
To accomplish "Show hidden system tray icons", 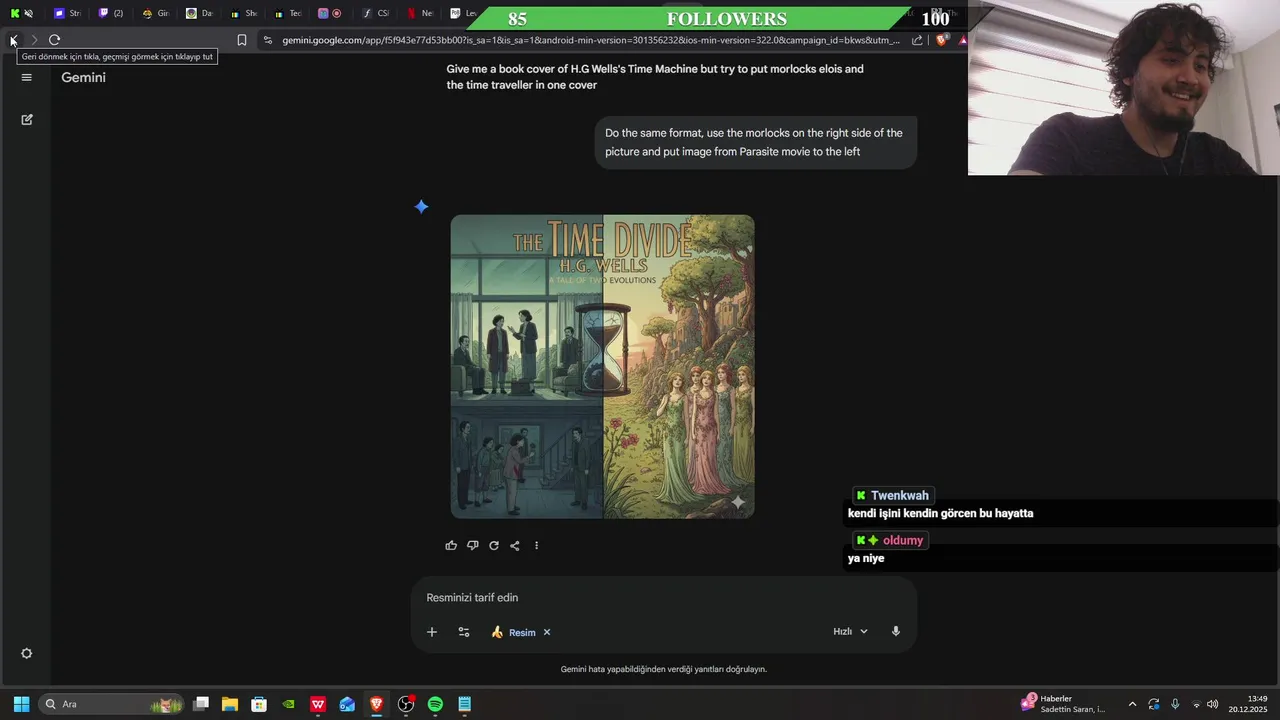I will pos(1132,704).
